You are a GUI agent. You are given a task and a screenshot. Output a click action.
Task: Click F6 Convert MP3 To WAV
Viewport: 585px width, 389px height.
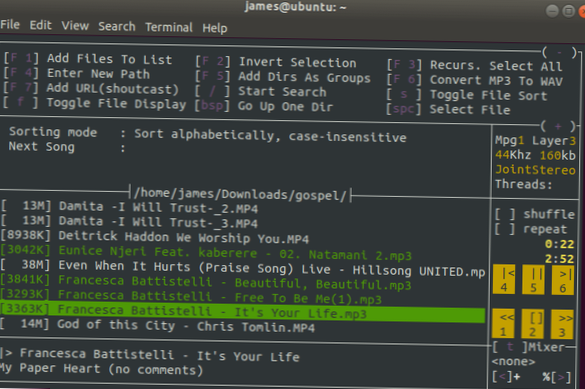[475, 80]
